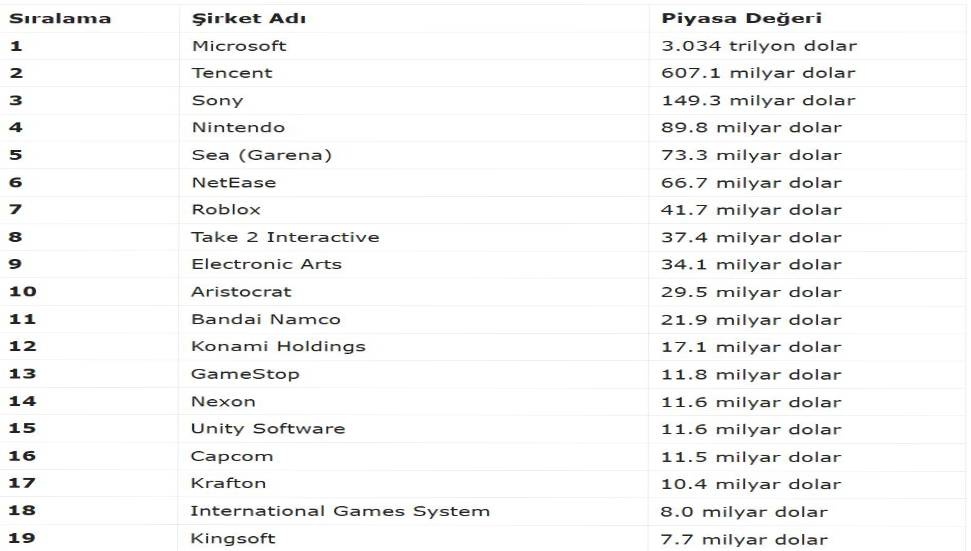
Task: Click the GameStop company name
Action: [x=245, y=374]
